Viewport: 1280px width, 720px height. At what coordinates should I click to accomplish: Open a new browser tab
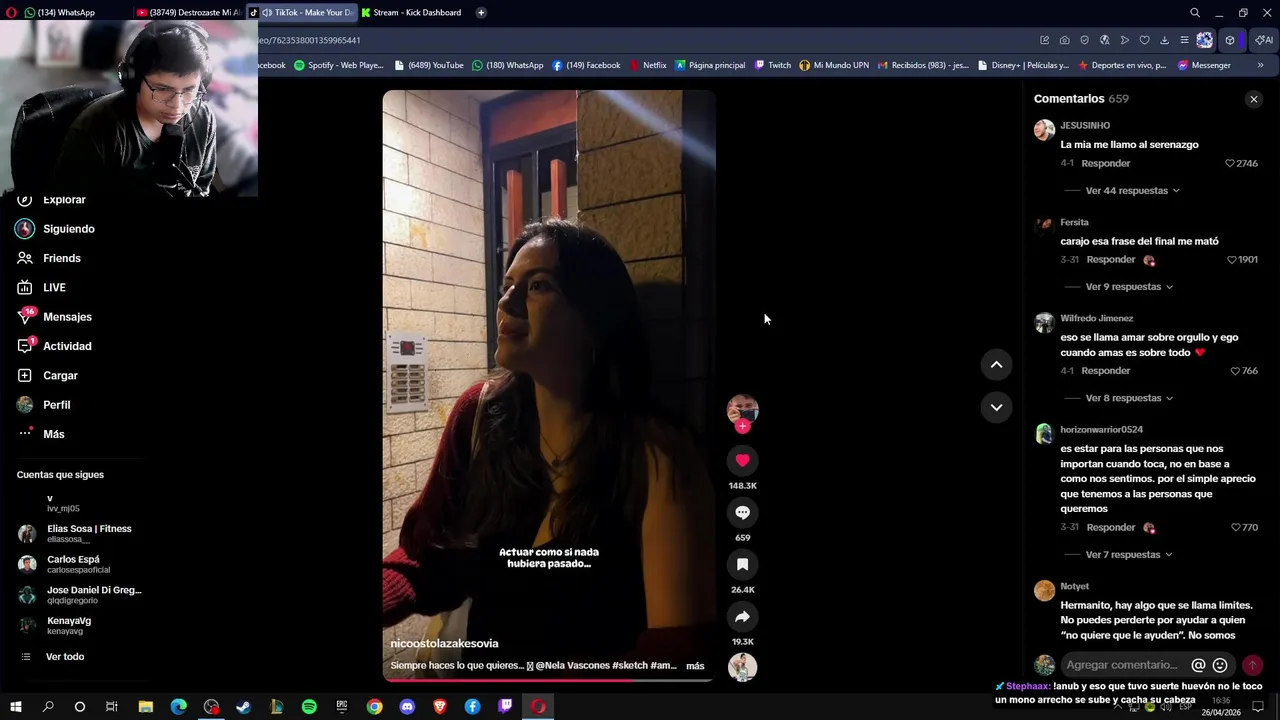pos(481,12)
